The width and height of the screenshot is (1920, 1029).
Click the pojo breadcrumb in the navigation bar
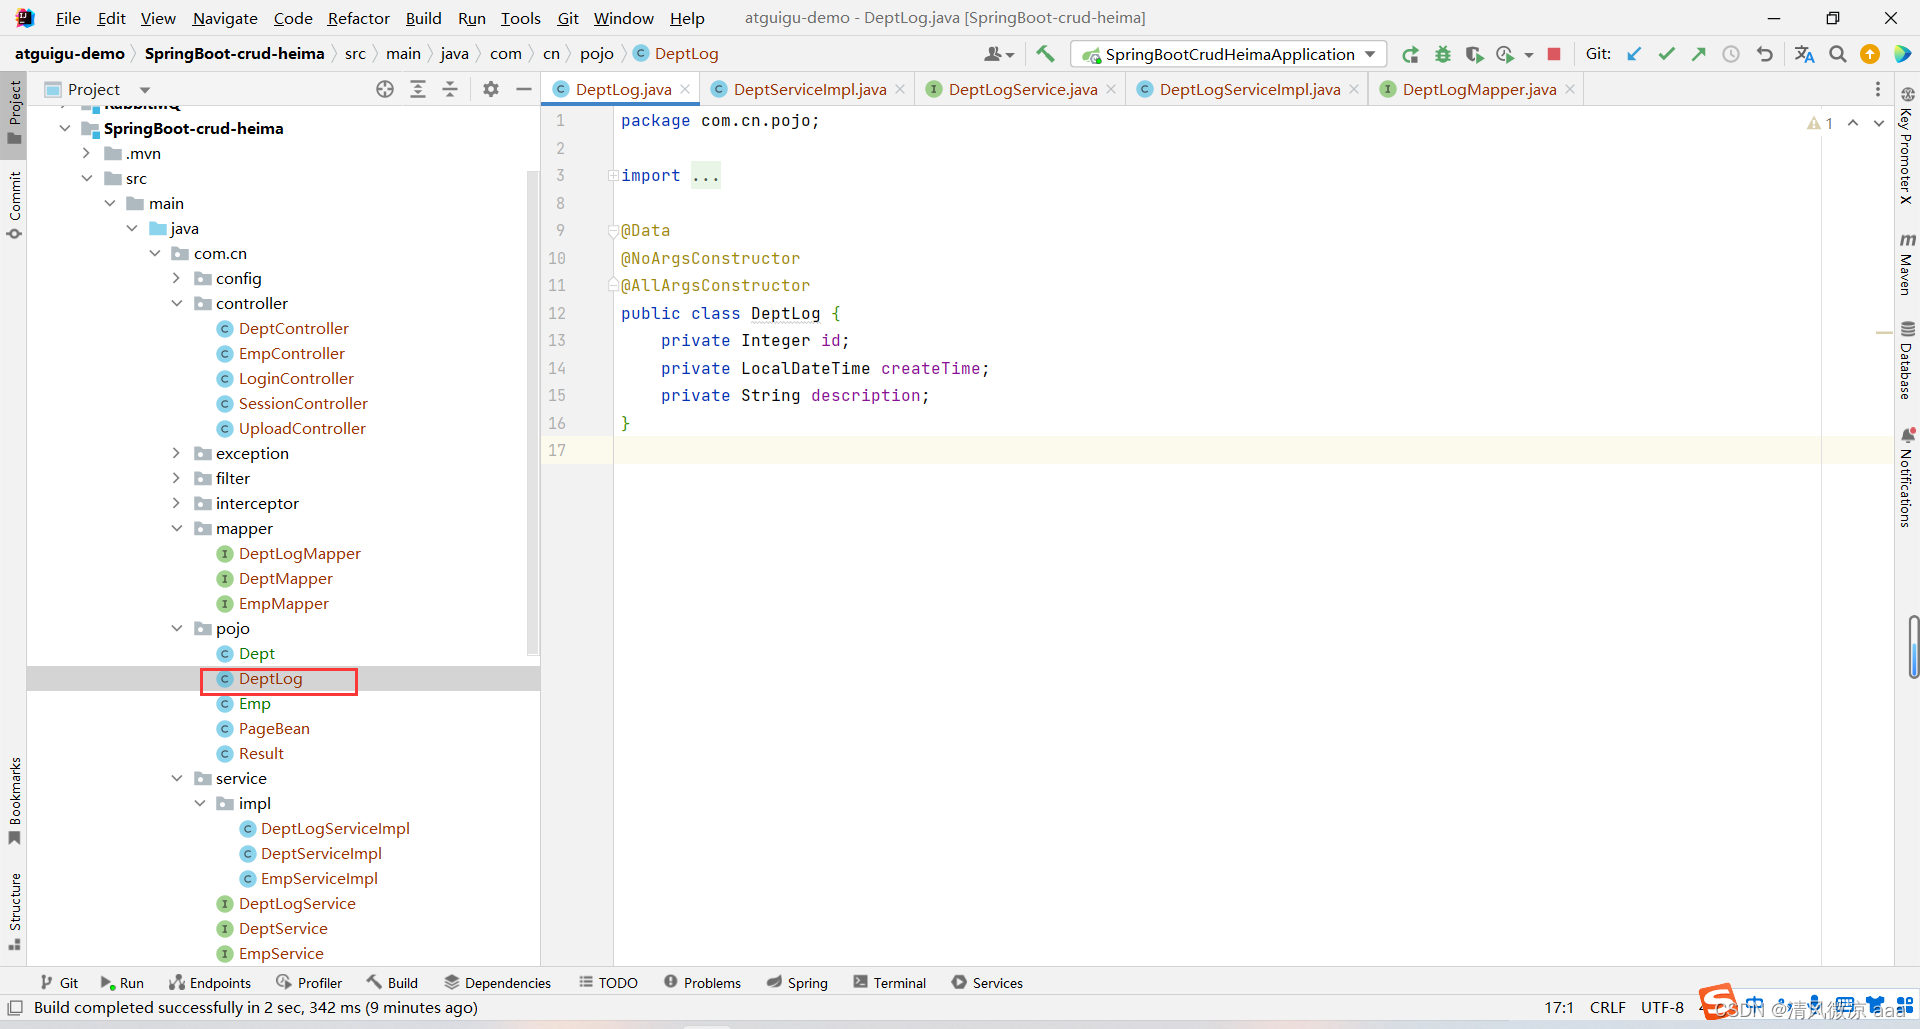point(597,54)
